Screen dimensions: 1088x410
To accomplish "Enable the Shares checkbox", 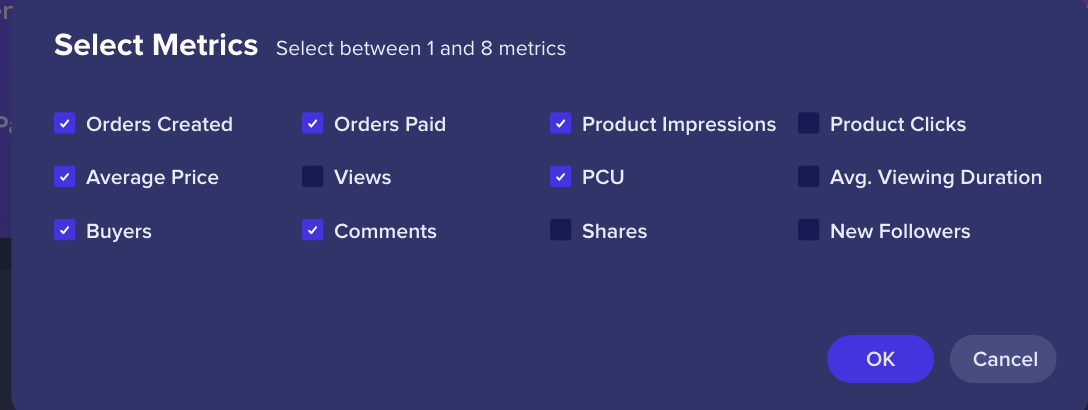I will point(561,230).
